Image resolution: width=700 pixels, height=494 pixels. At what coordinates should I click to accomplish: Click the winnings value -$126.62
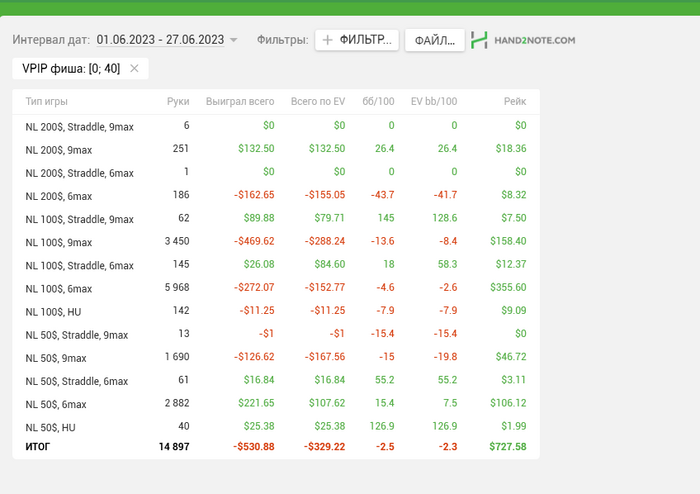tap(254, 357)
